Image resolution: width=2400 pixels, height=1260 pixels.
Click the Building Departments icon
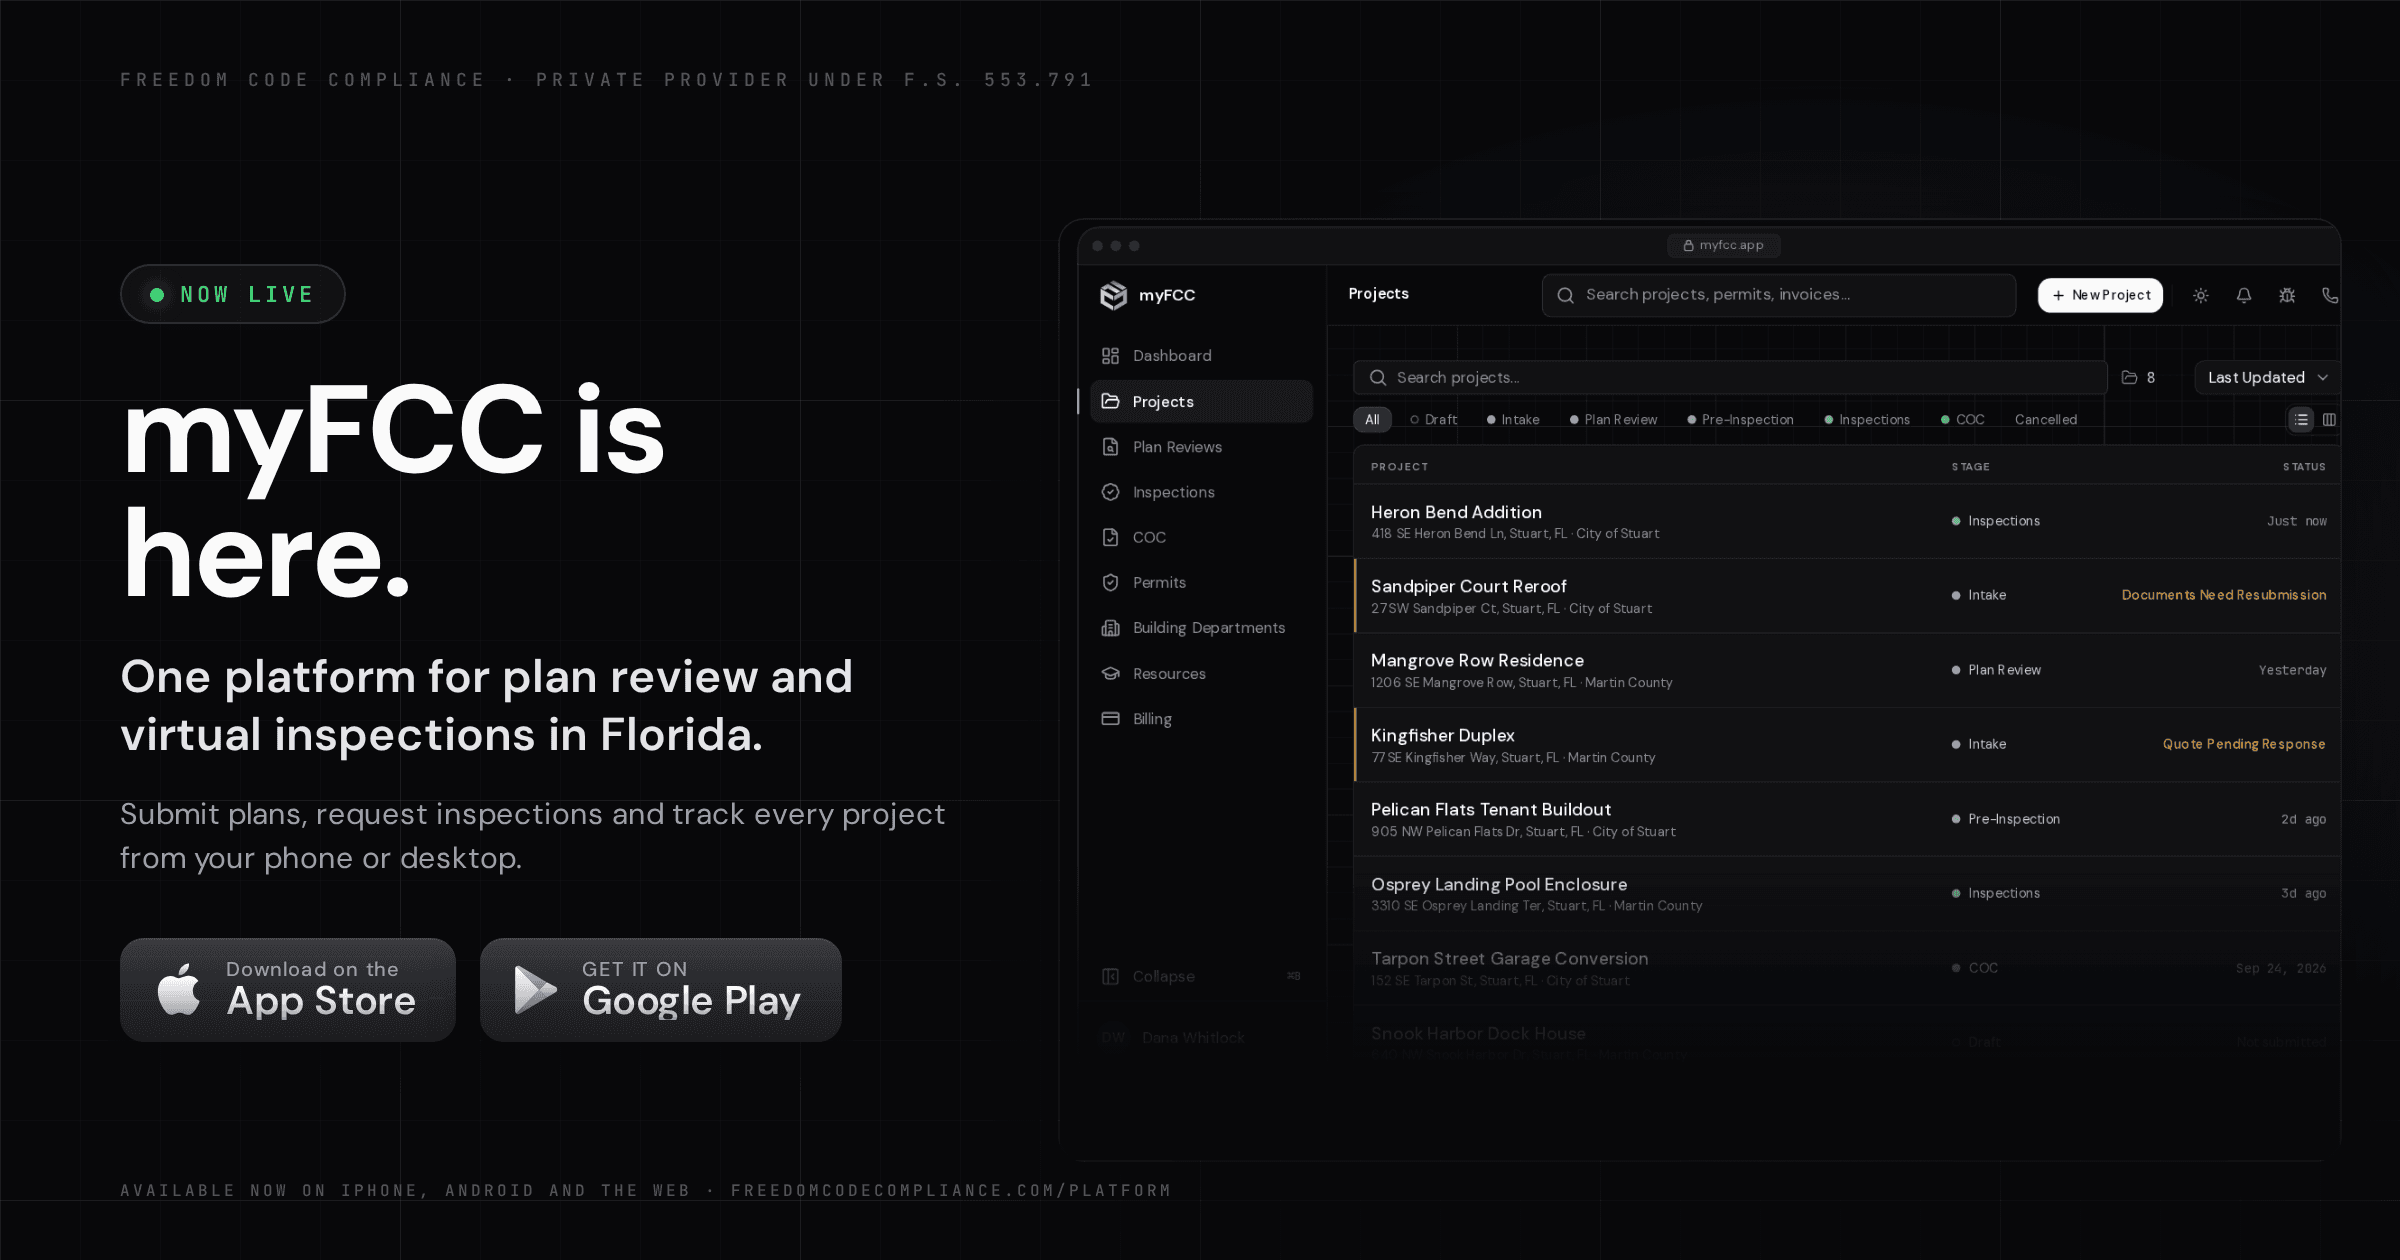pyautogui.click(x=1110, y=628)
